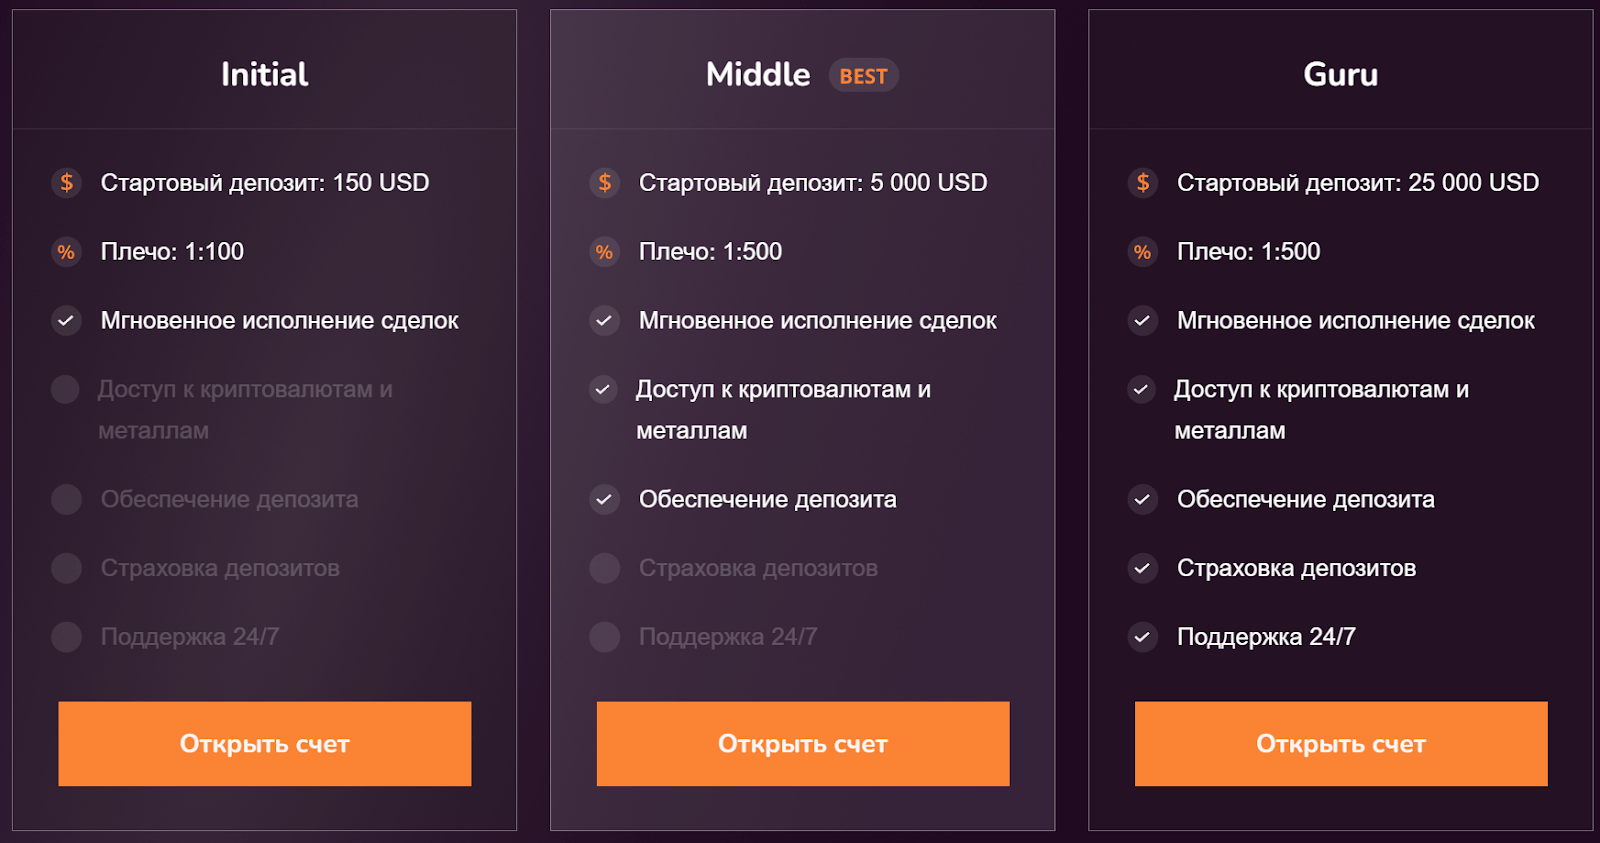Select the Initial plan heading
The image size is (1600, 843).
click(x=265, y=74)
